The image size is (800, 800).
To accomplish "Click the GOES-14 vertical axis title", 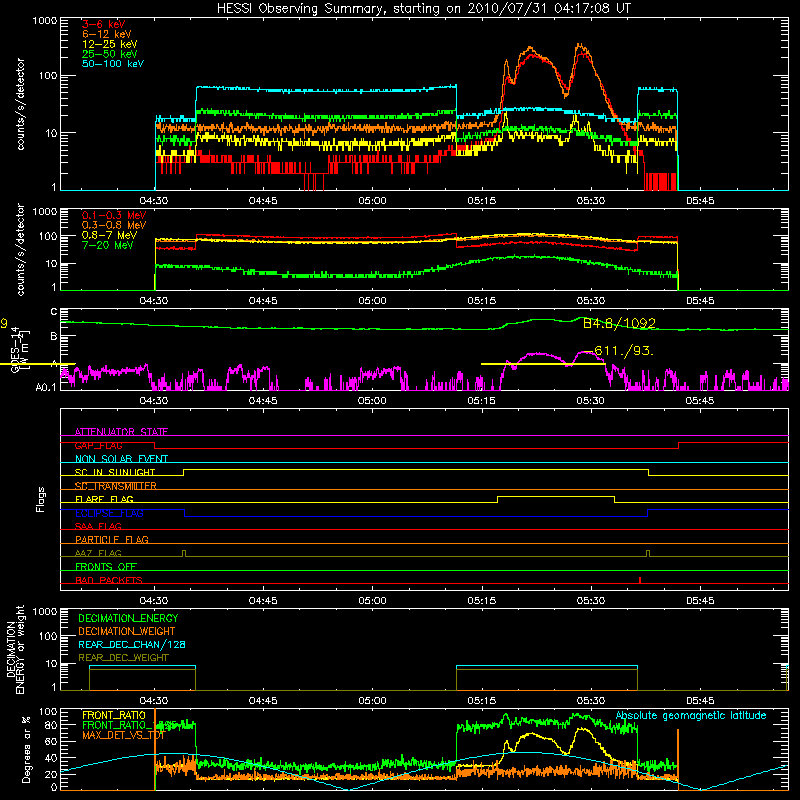I will point(15,349).
